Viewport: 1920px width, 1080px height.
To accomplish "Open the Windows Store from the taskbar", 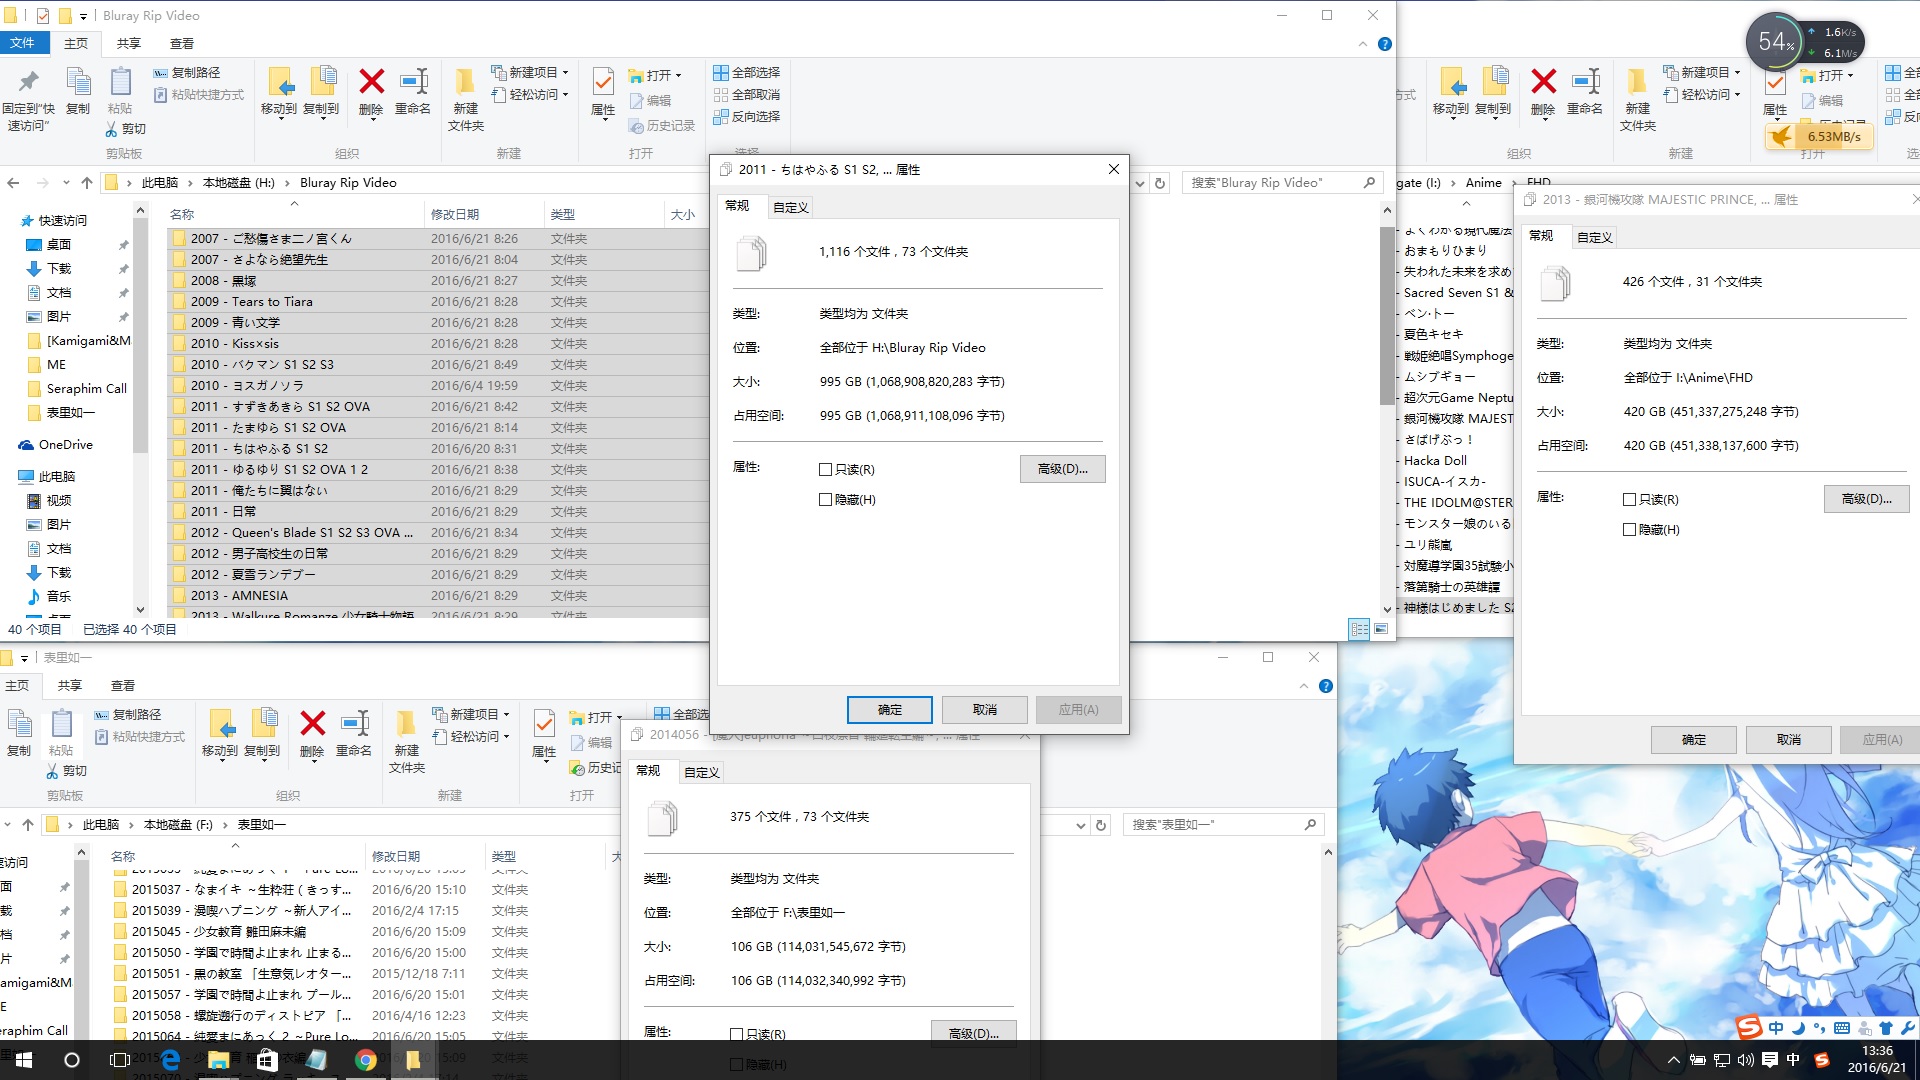I will click(x=267, y=1060).
